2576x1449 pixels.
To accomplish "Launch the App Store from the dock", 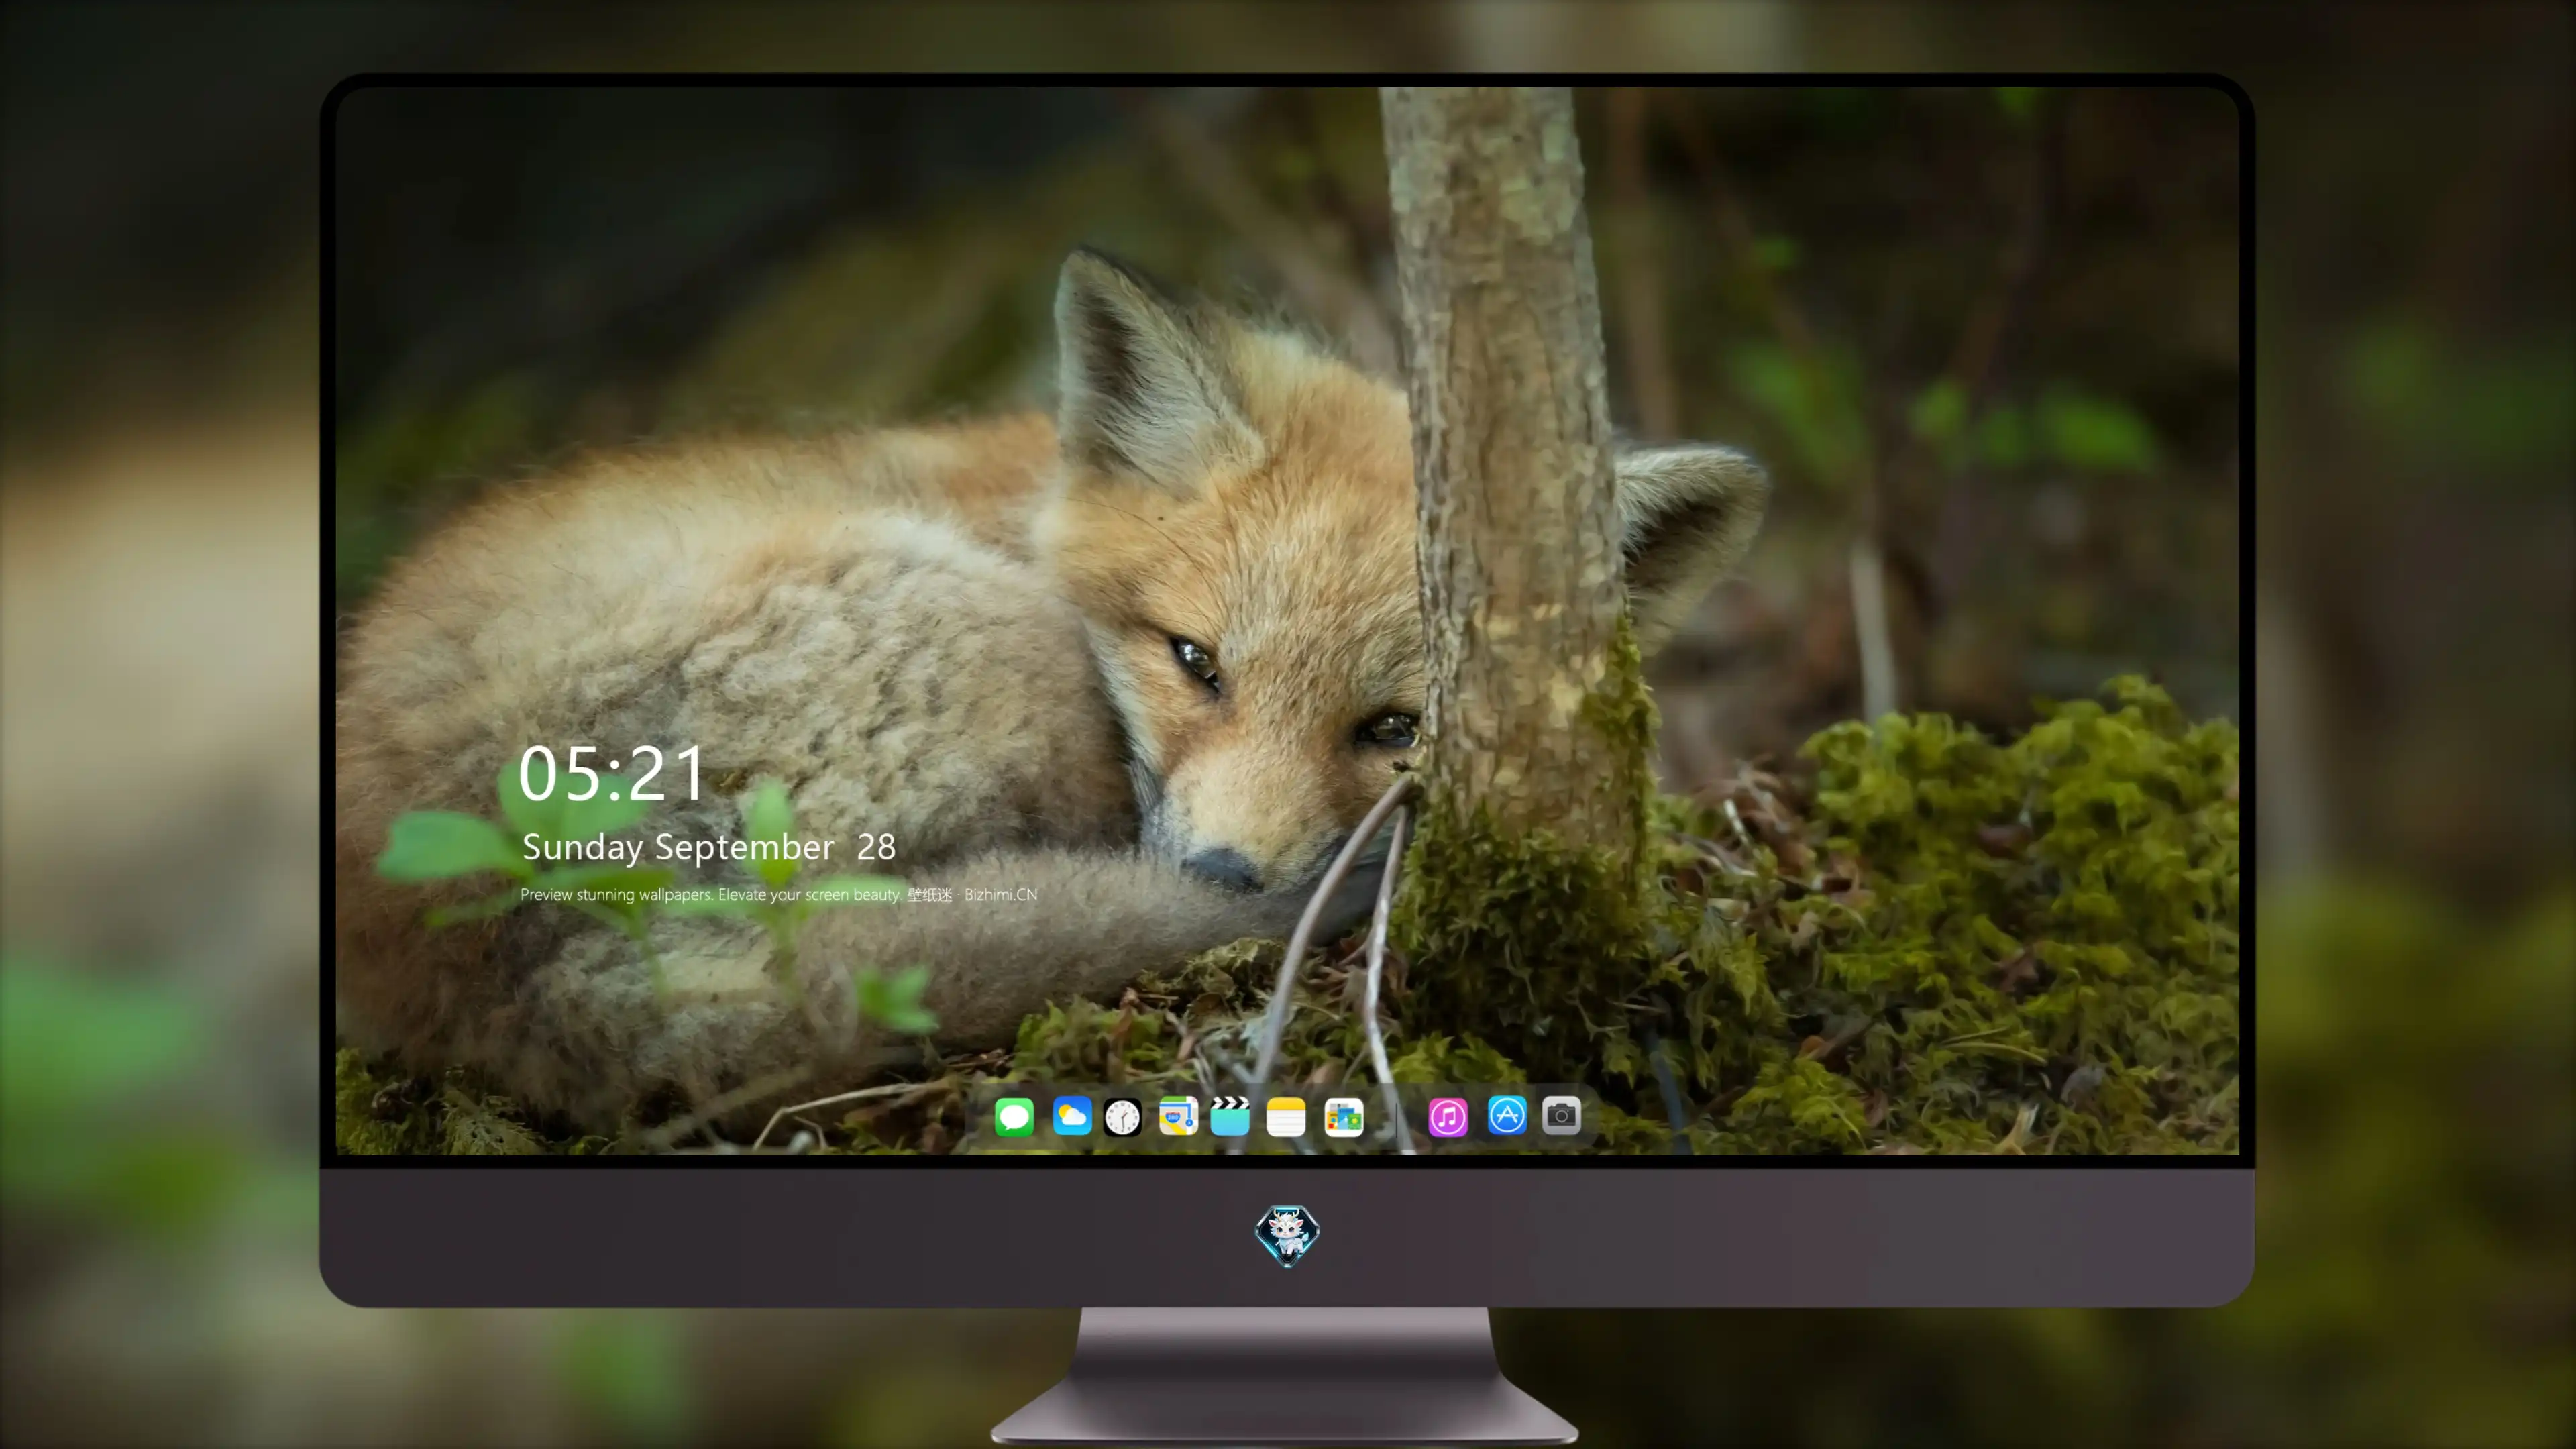I will (1507, 1115).
